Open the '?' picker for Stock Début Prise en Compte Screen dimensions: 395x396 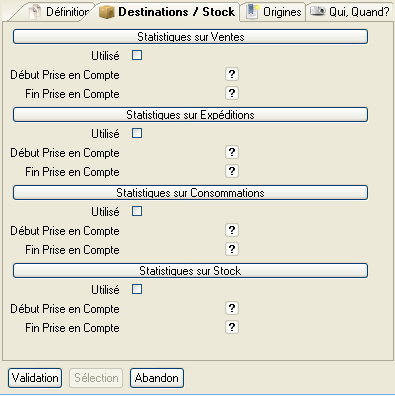point(232,308)
